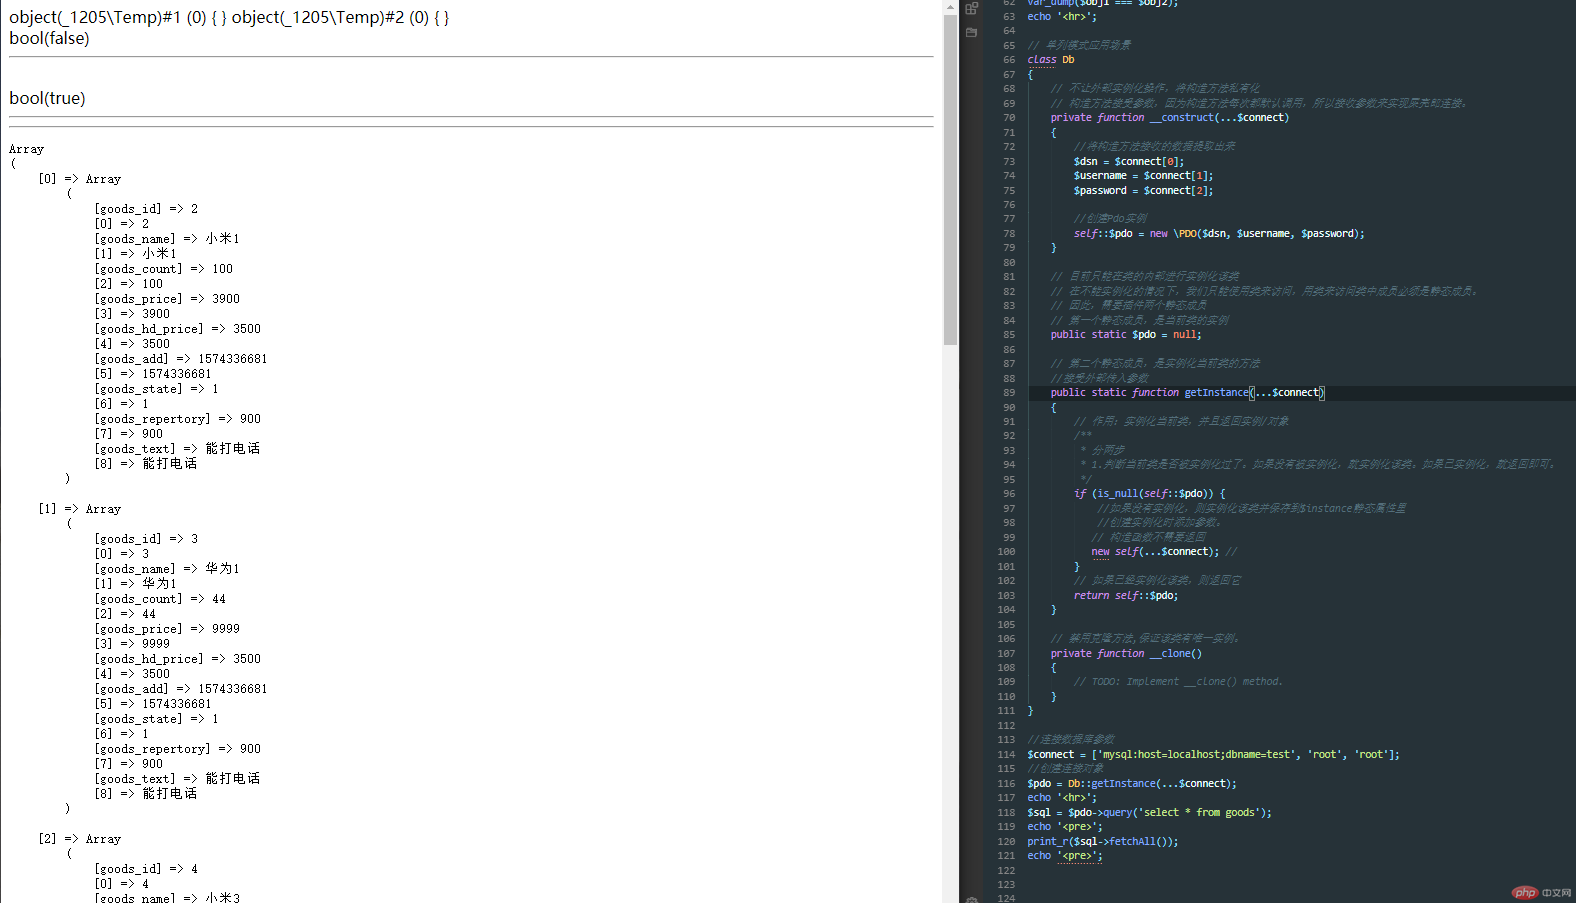Screen dimensions: 1576x903
Task: Click 'public static $pdo = null;' line
Action: point(1125,335)
